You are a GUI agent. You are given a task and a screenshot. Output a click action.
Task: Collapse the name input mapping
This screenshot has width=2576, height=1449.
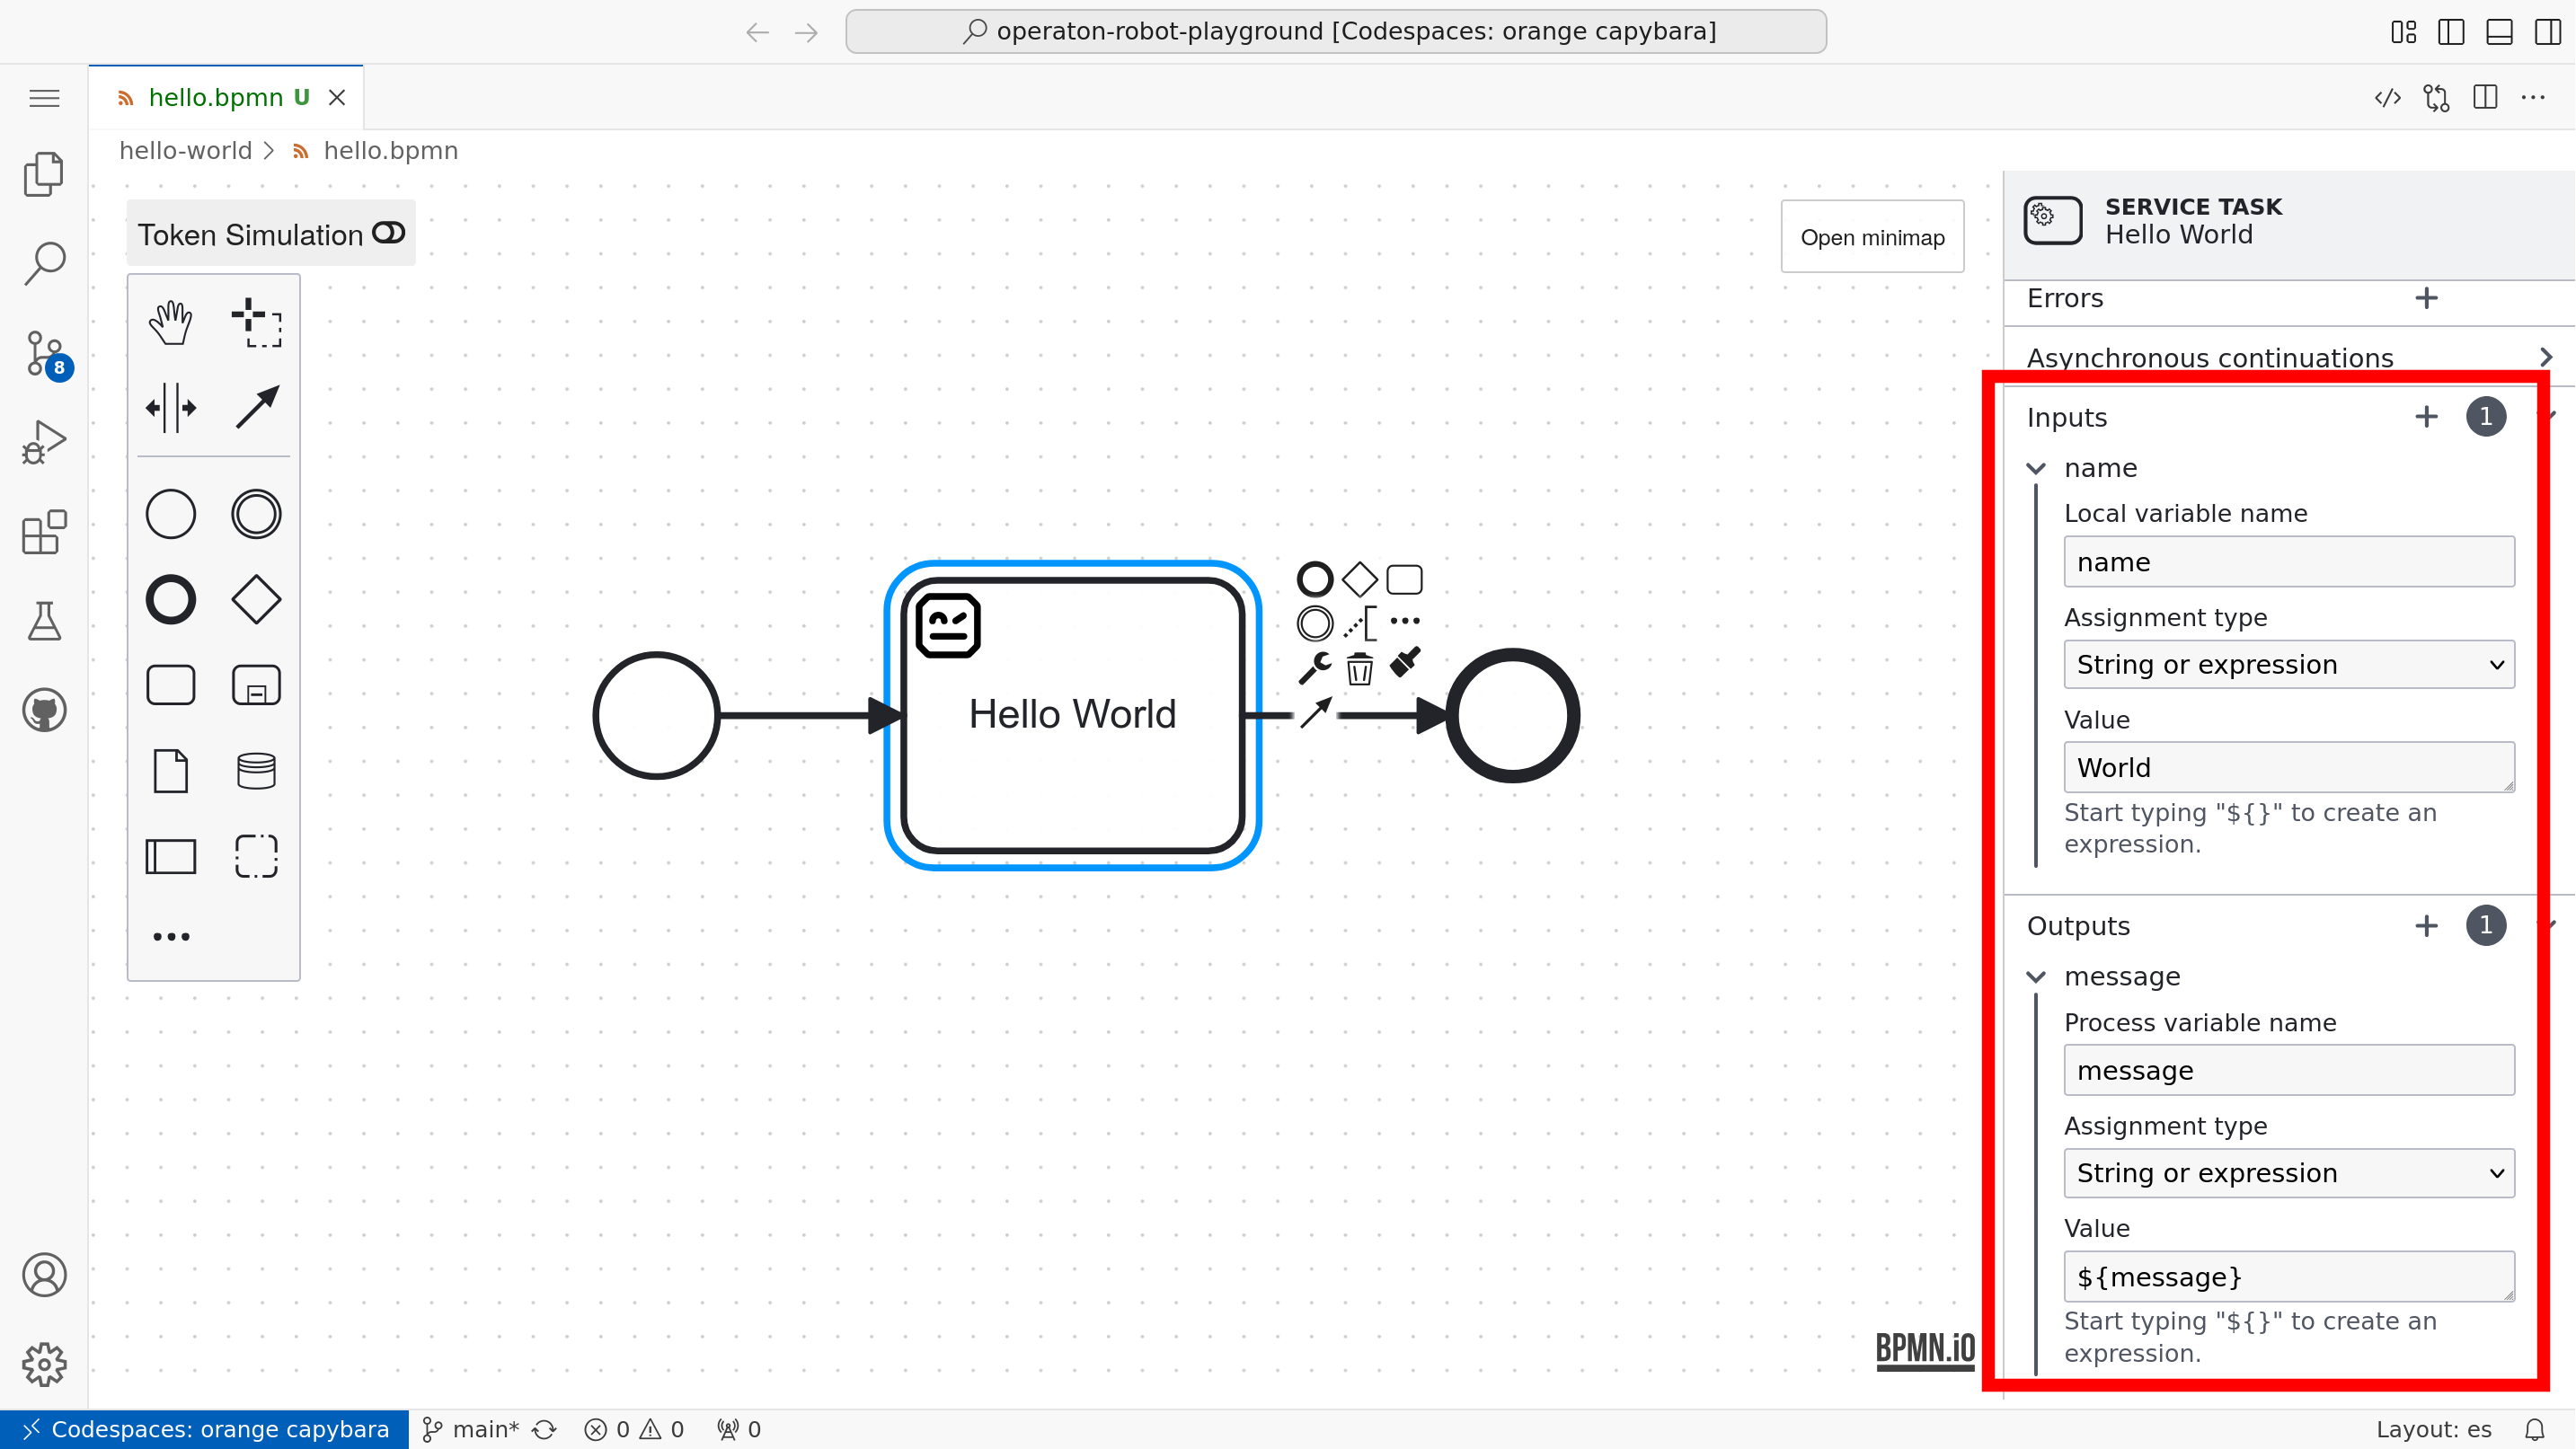pos(2037,467)
